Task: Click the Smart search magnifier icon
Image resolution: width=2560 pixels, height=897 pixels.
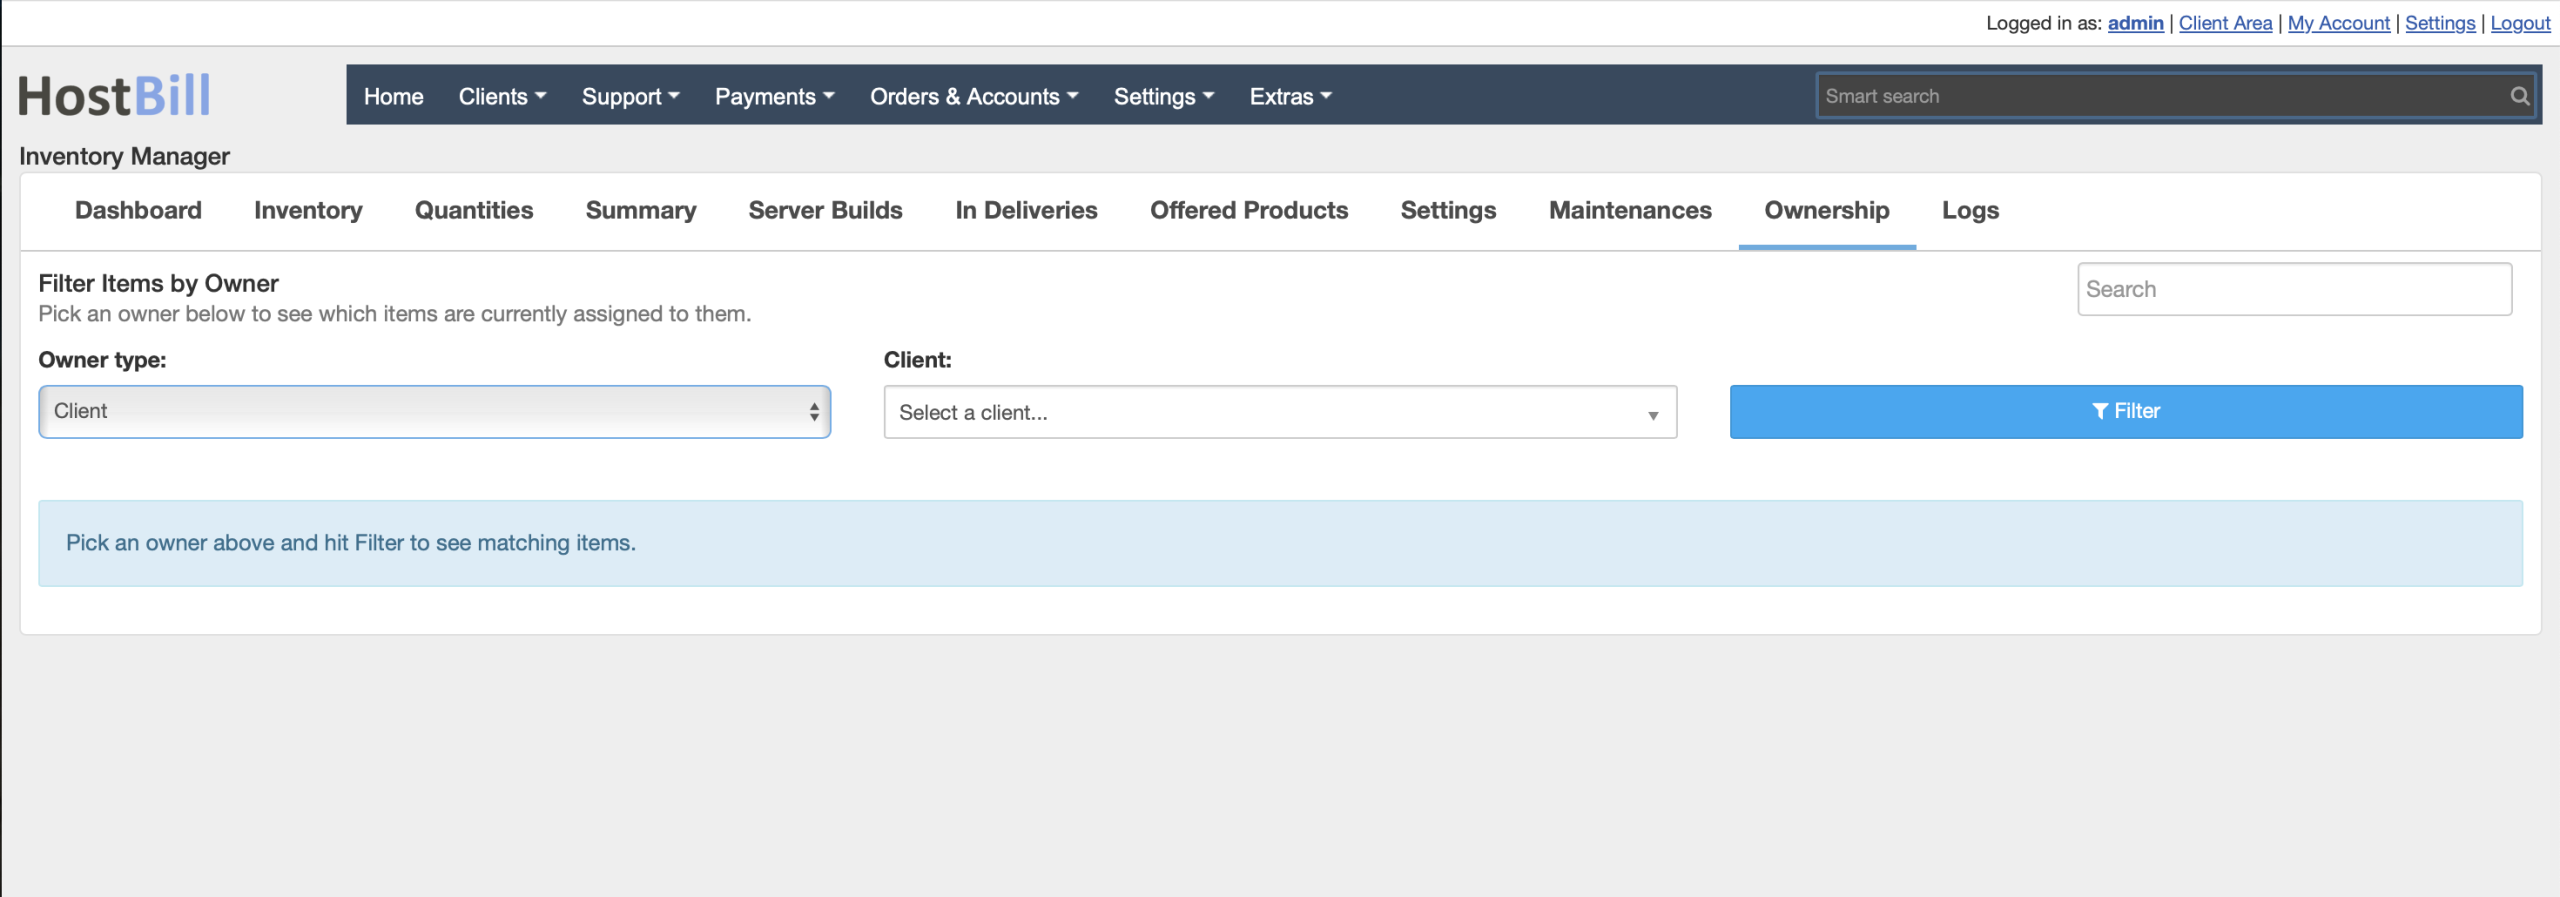Action: (2519, 96)
